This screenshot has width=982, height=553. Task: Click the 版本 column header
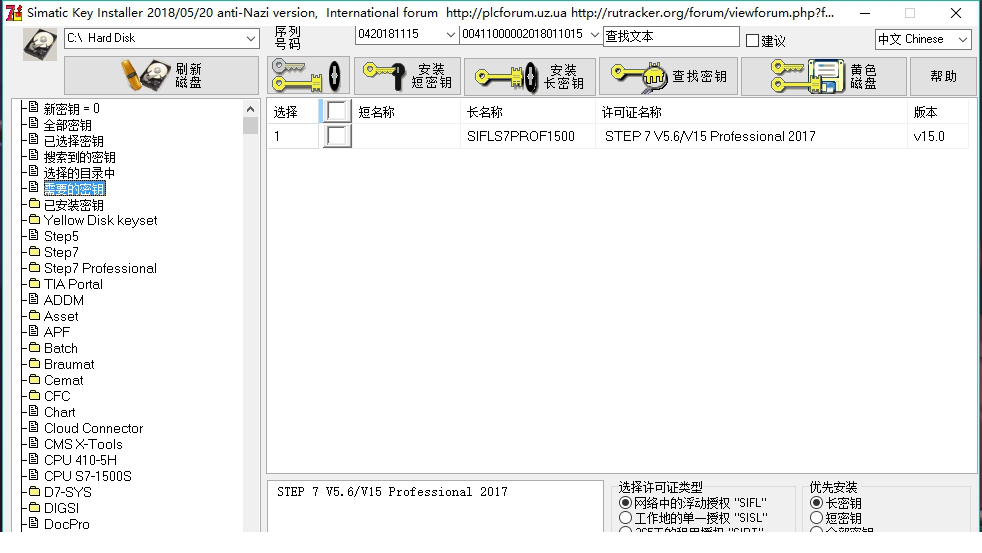[938, 112]
